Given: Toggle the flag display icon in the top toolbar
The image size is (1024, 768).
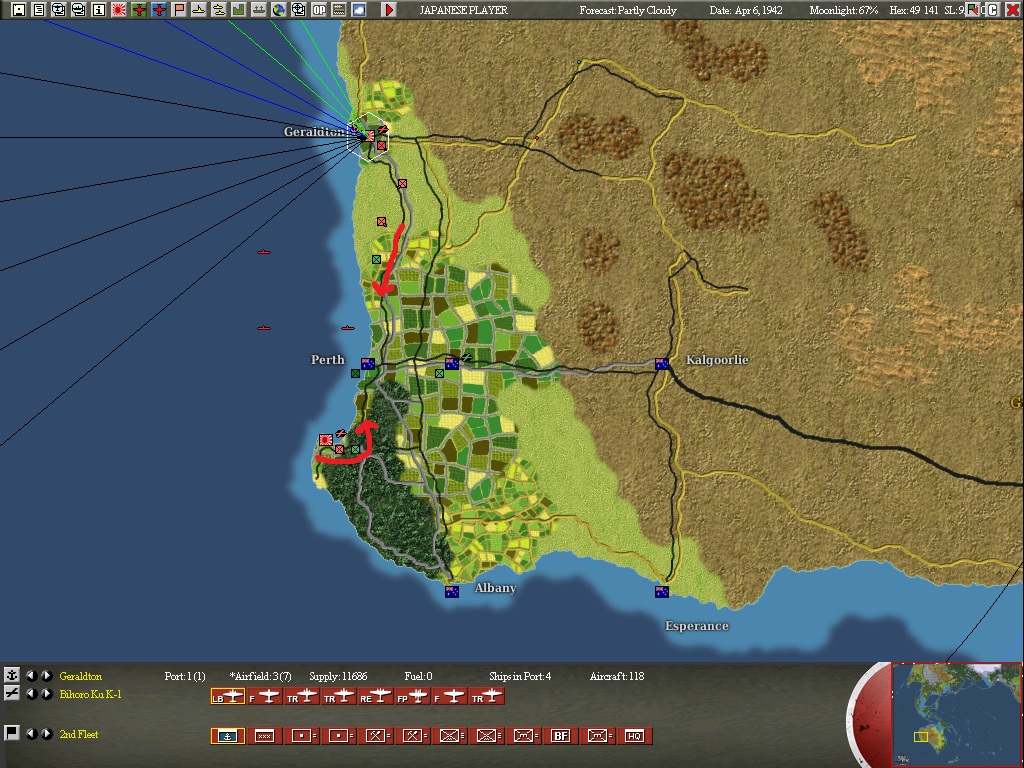Looking at the screenshot, I should click(x=179, y=11).
